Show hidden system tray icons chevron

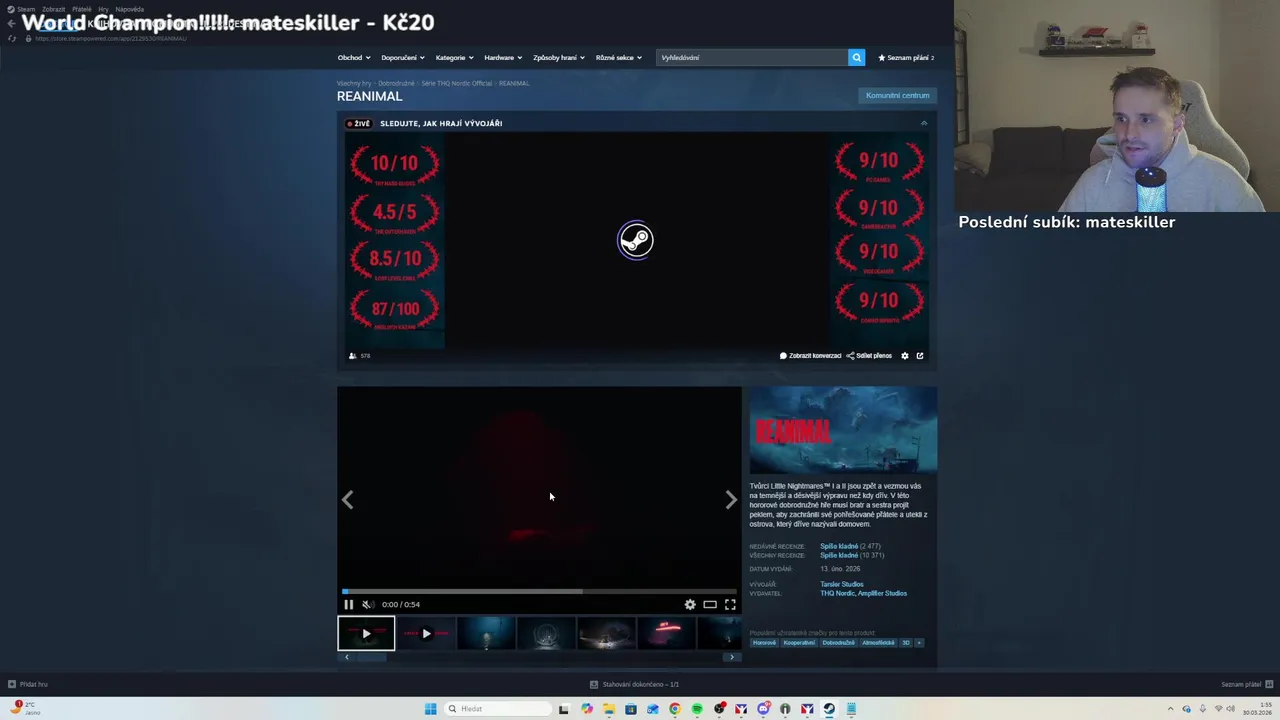(1171, 709)
